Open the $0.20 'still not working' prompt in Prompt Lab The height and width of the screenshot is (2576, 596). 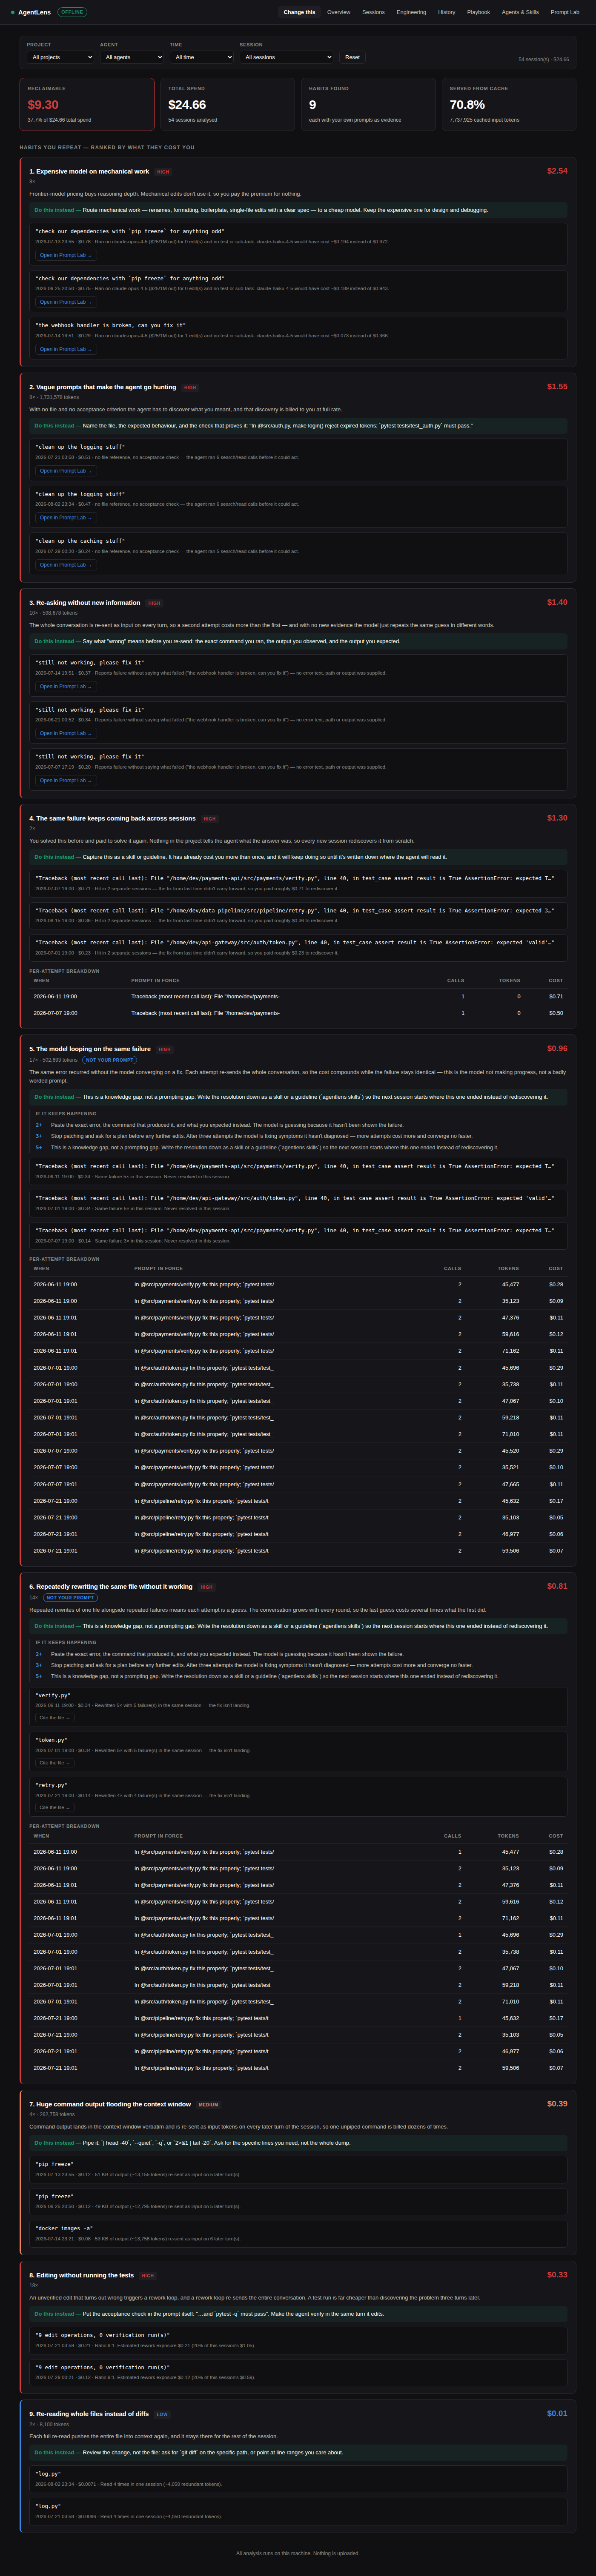click(x=66, y=780)
